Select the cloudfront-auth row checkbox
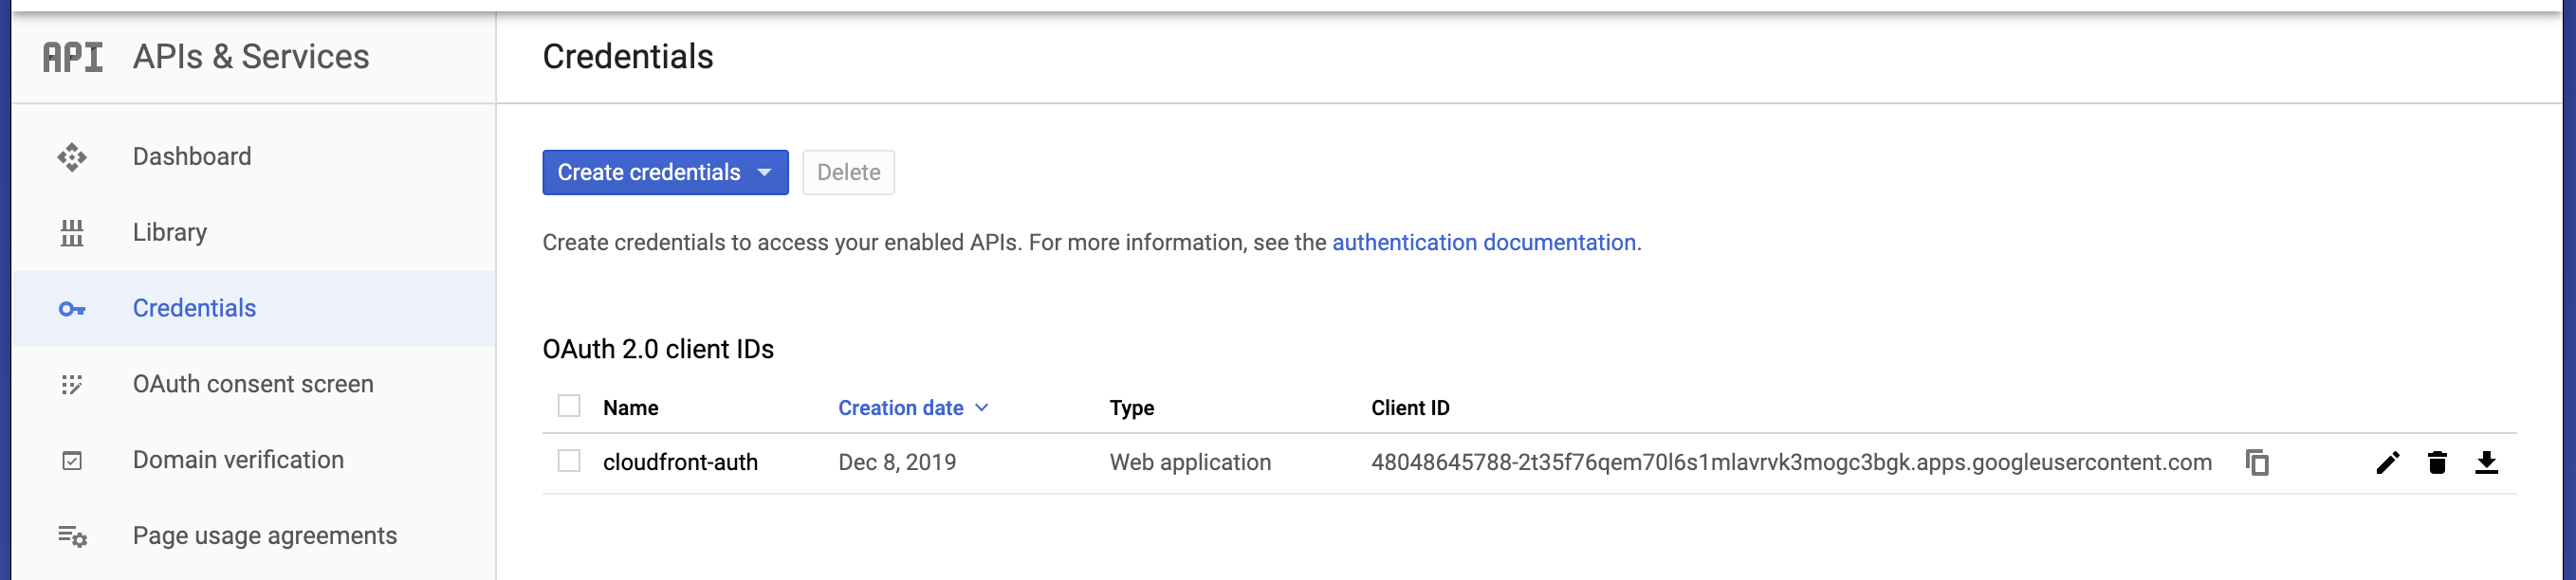Screen dimensions: 2576x580 point(569,461)
